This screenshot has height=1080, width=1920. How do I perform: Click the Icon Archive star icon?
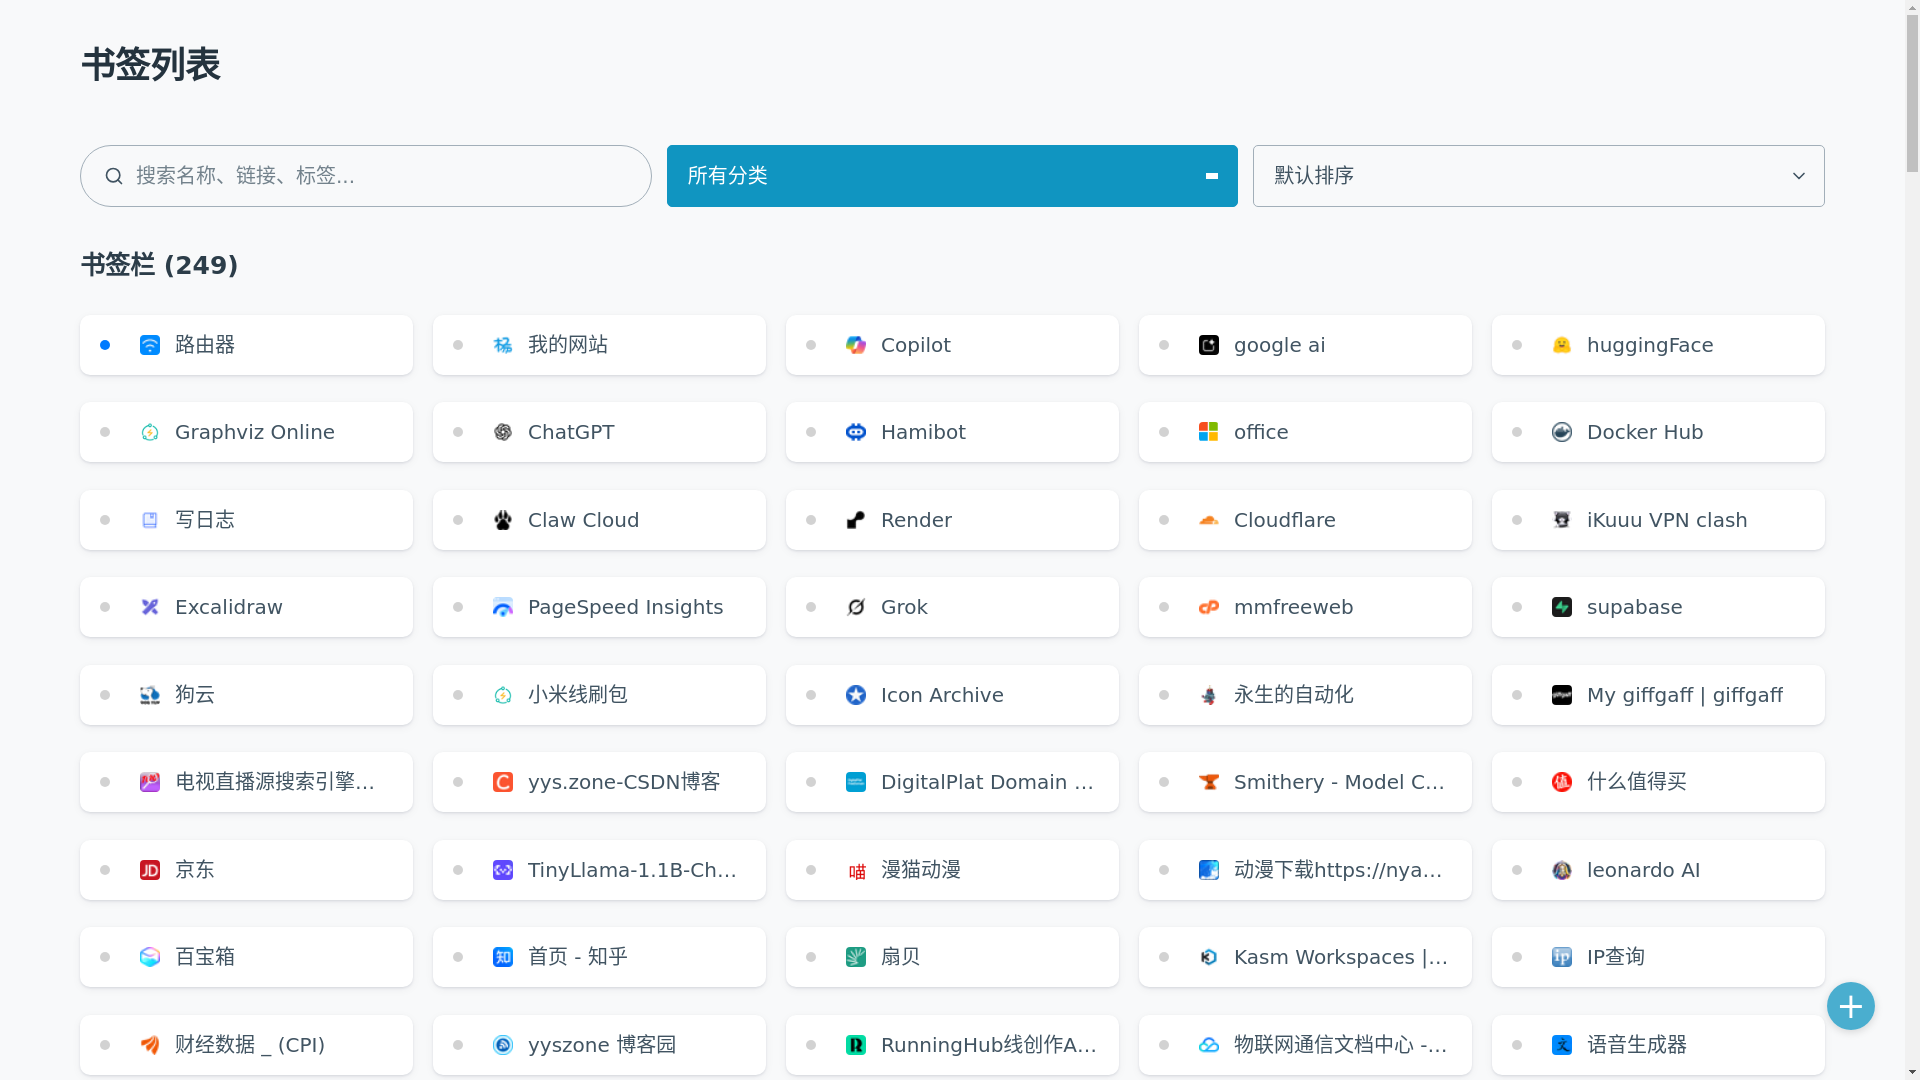[x=856, y=695]
